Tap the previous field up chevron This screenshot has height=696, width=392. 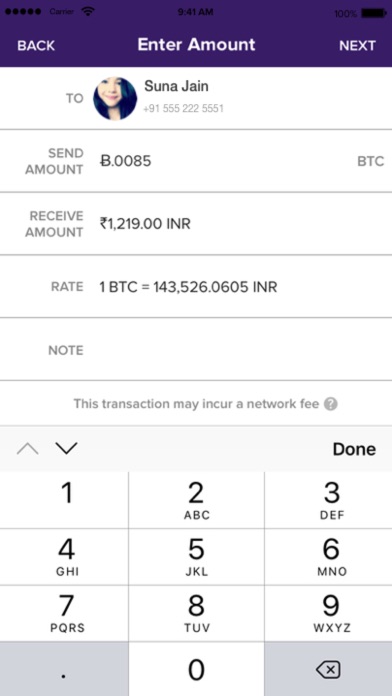(28, 449)
